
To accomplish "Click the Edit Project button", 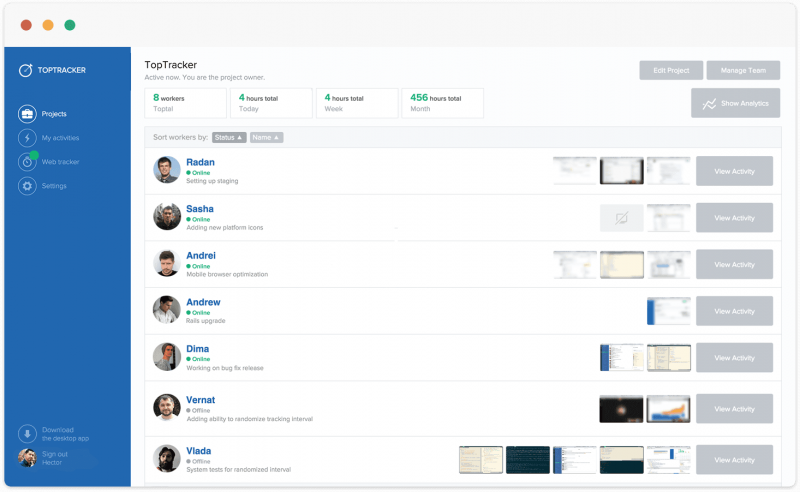I will pos(671,70).
